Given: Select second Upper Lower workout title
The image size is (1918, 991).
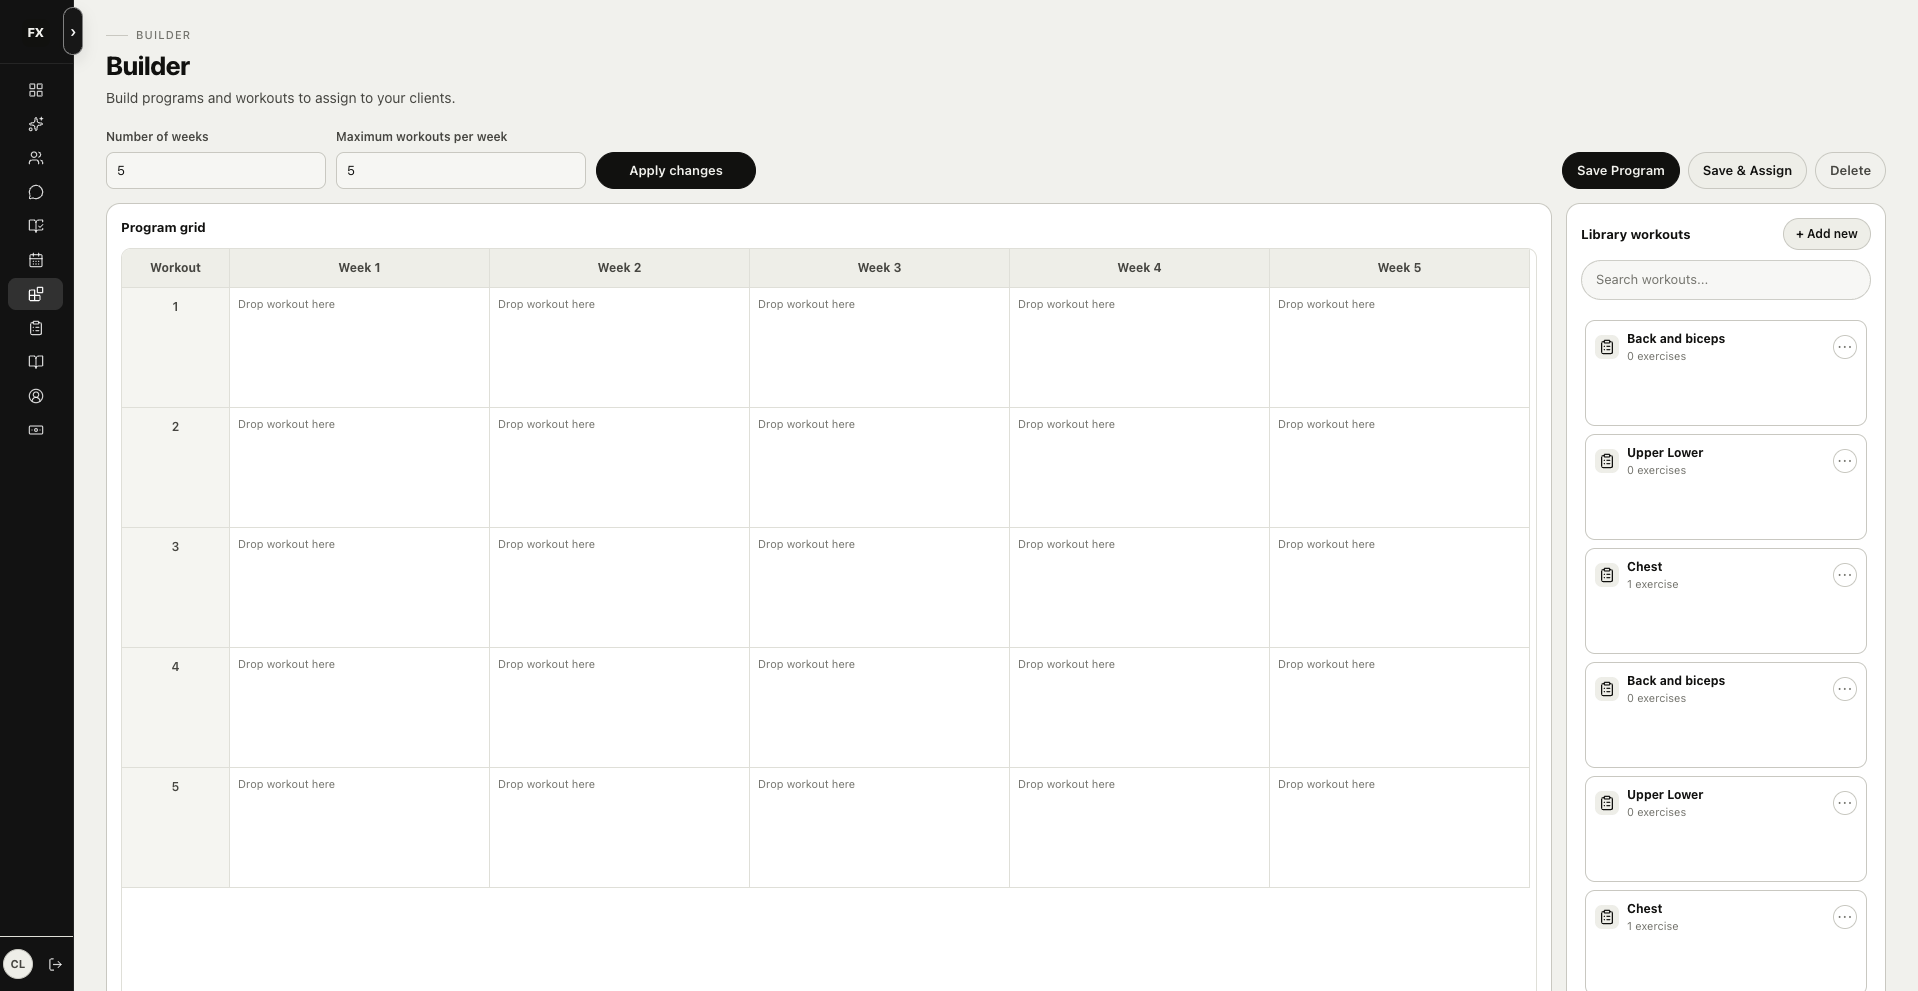Looking at the screenshot, I should 1664,795.
